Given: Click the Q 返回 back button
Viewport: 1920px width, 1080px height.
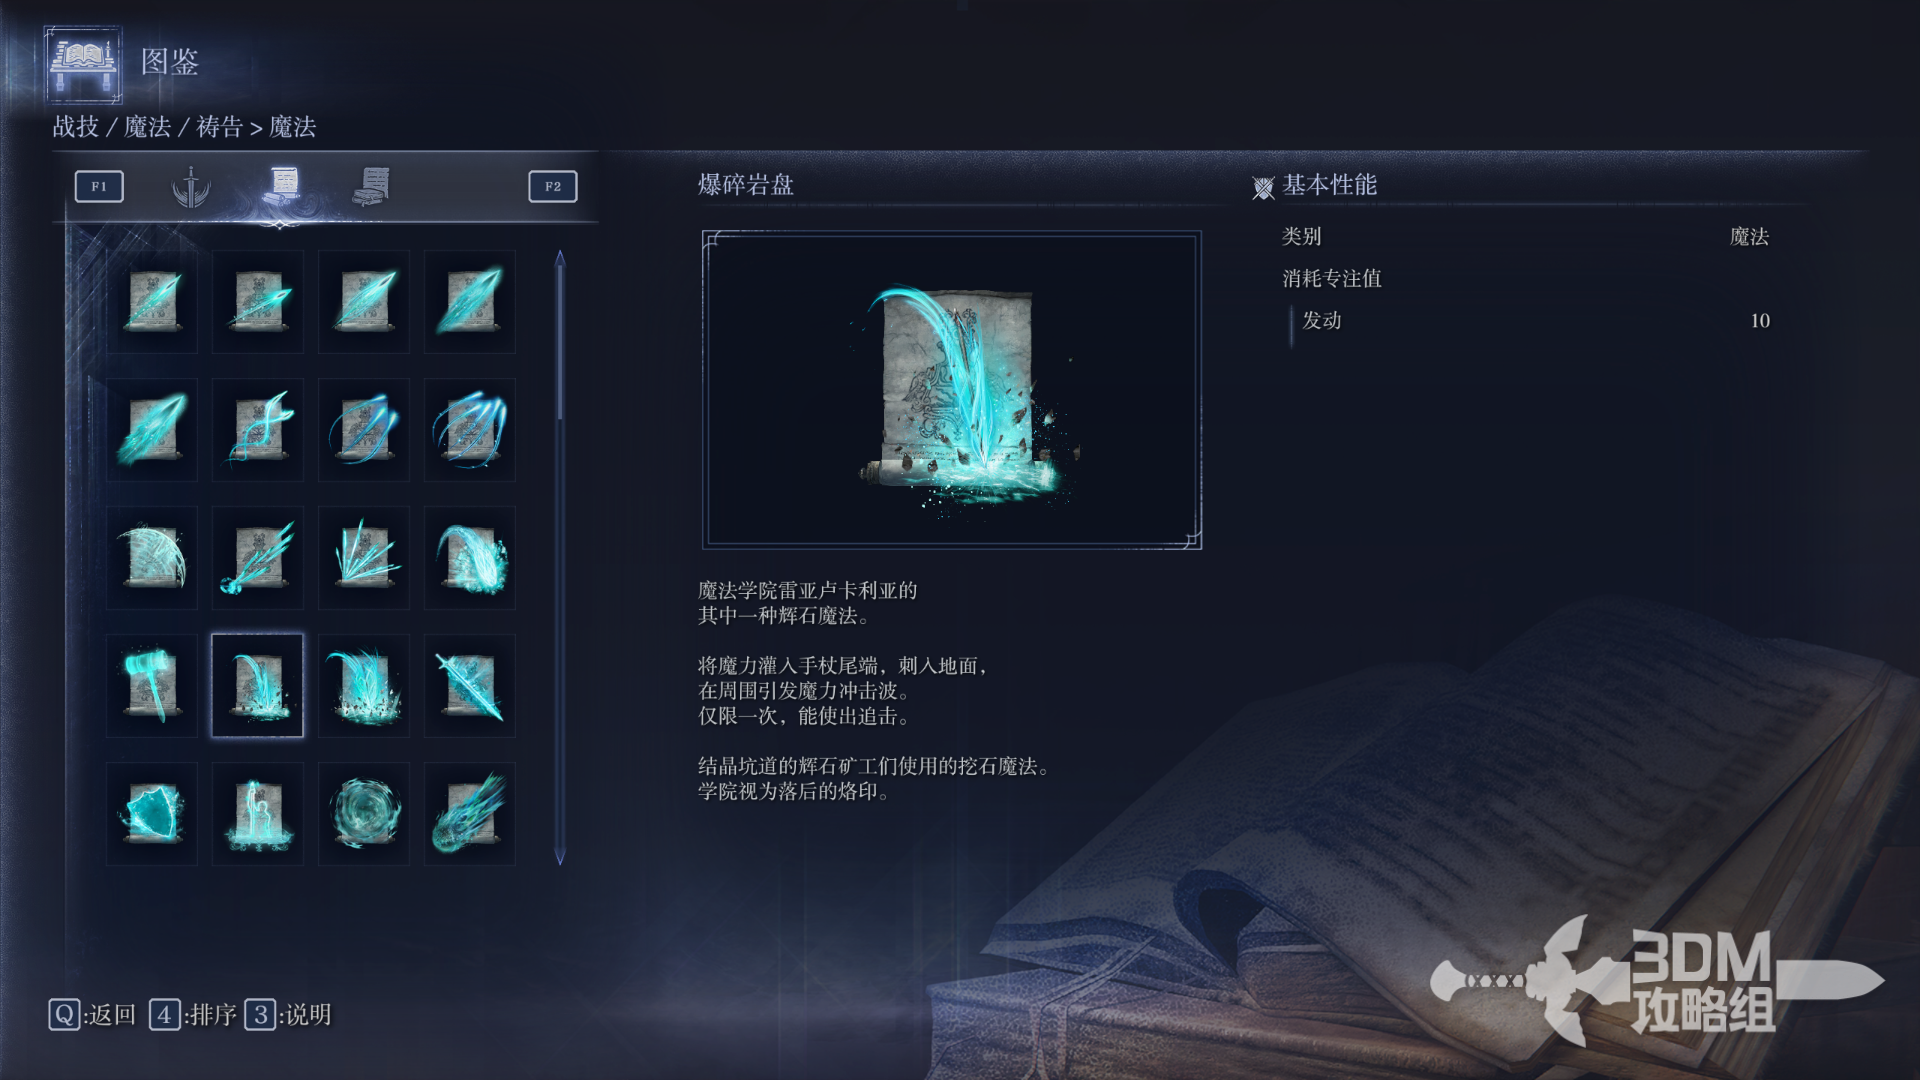Looking at the screenshot, I should (x=92, y=1015).
